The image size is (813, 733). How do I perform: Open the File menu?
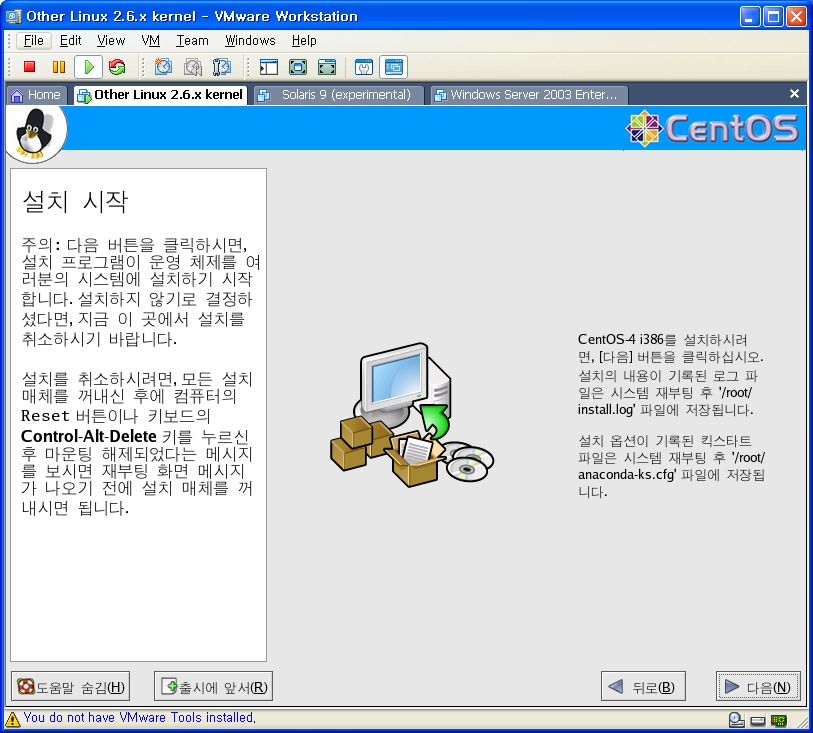[x=34, y=40]
